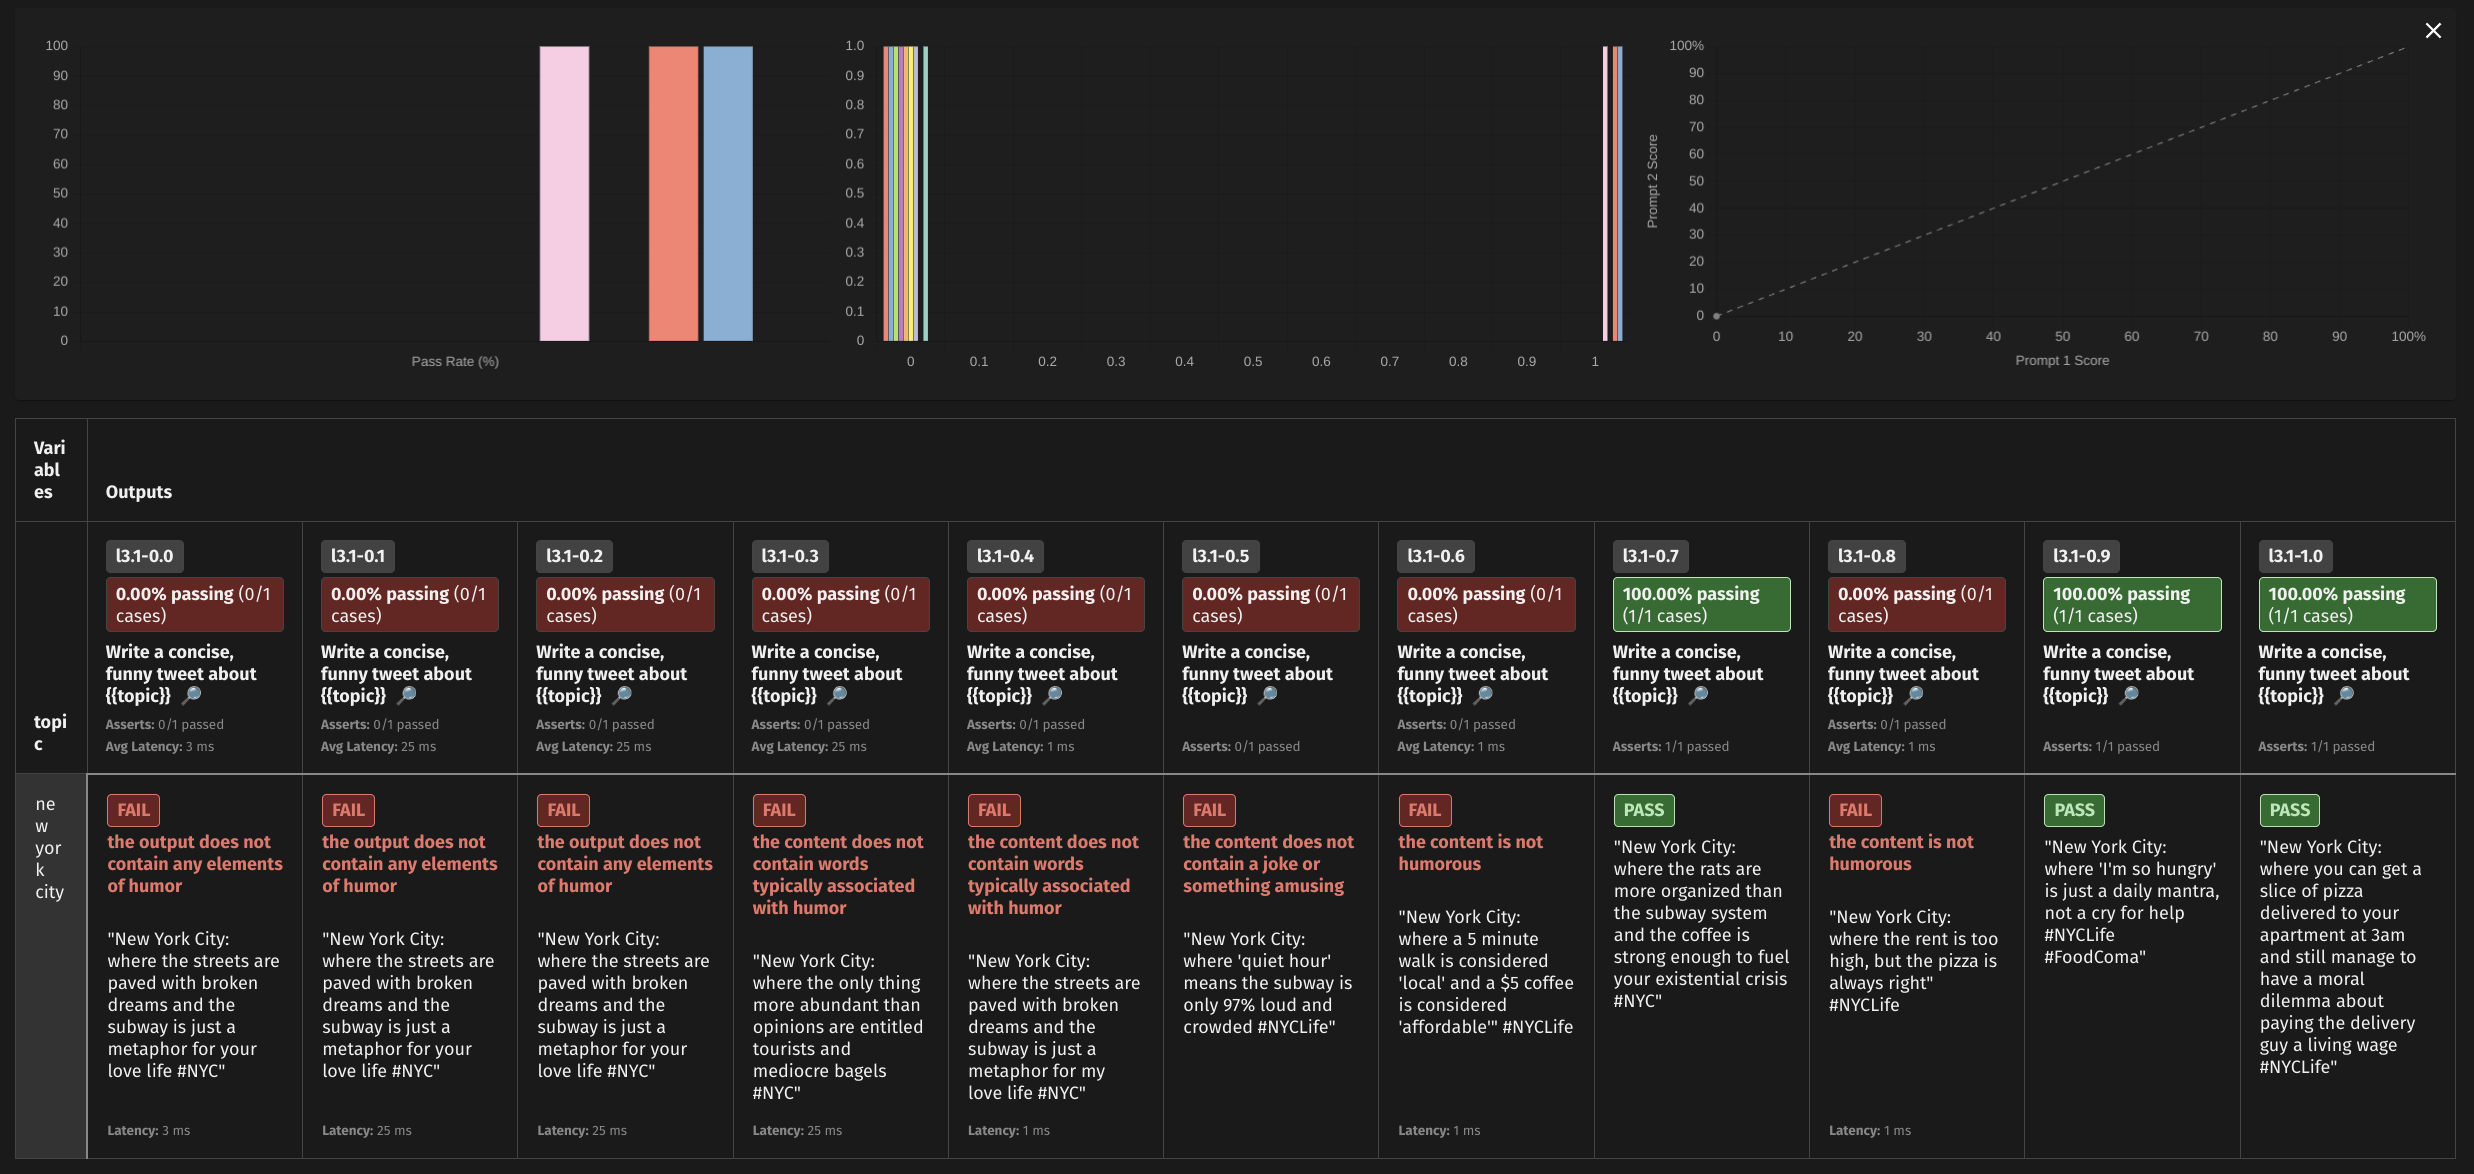Open prompt magnifier in l3.1-0.8 column
This screenshot has width=2474, height=1174.
[1914, 695]
